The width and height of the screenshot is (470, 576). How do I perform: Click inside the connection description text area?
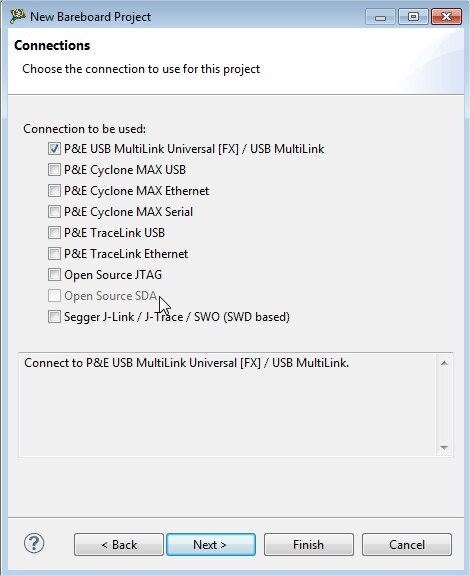coord(228,405)
